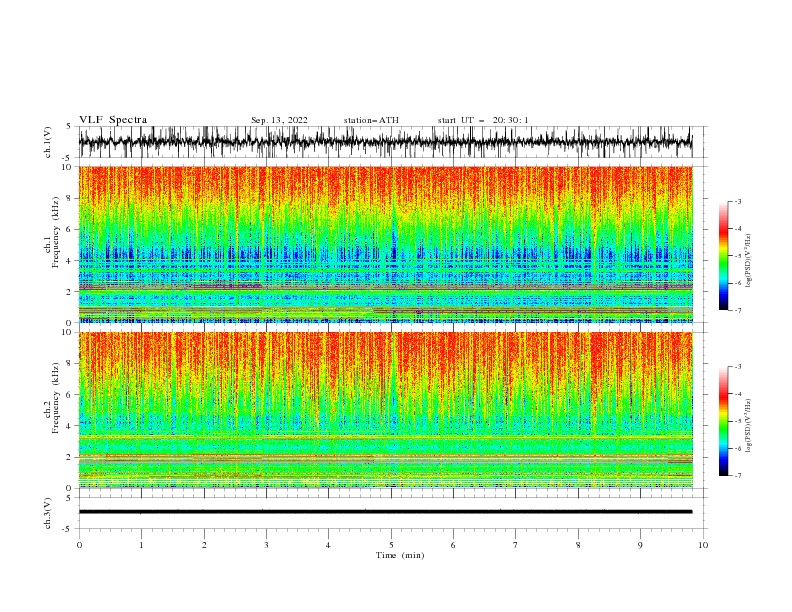Select the date 'Sep. 13, 2022'
This screenshot has height=612, width=792.
tap(279, 120)
